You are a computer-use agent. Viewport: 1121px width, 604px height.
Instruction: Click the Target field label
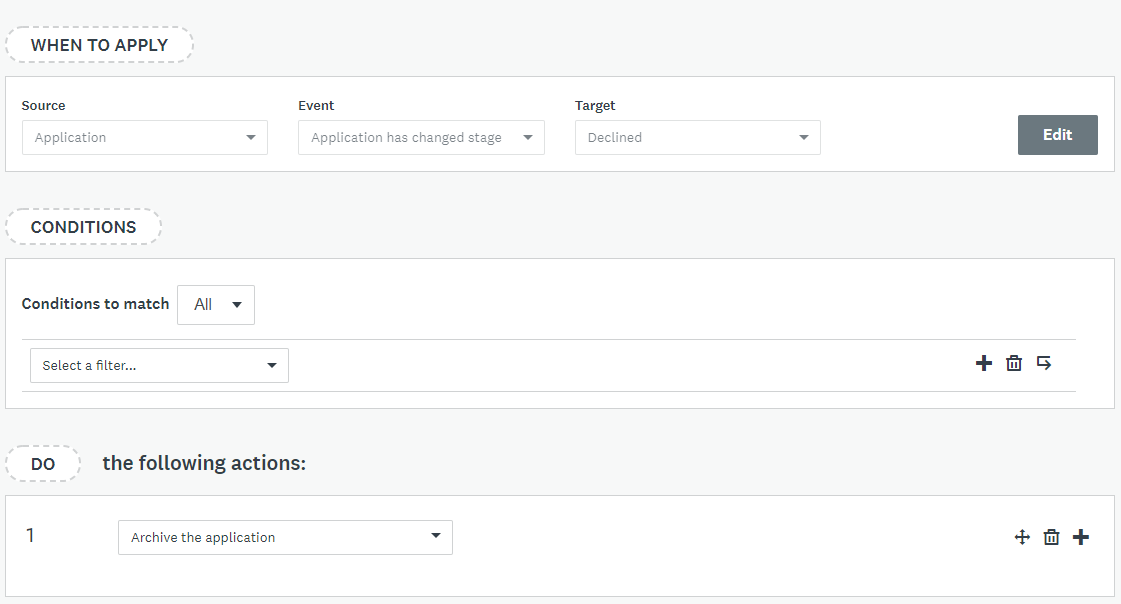[x=595, y=105]
